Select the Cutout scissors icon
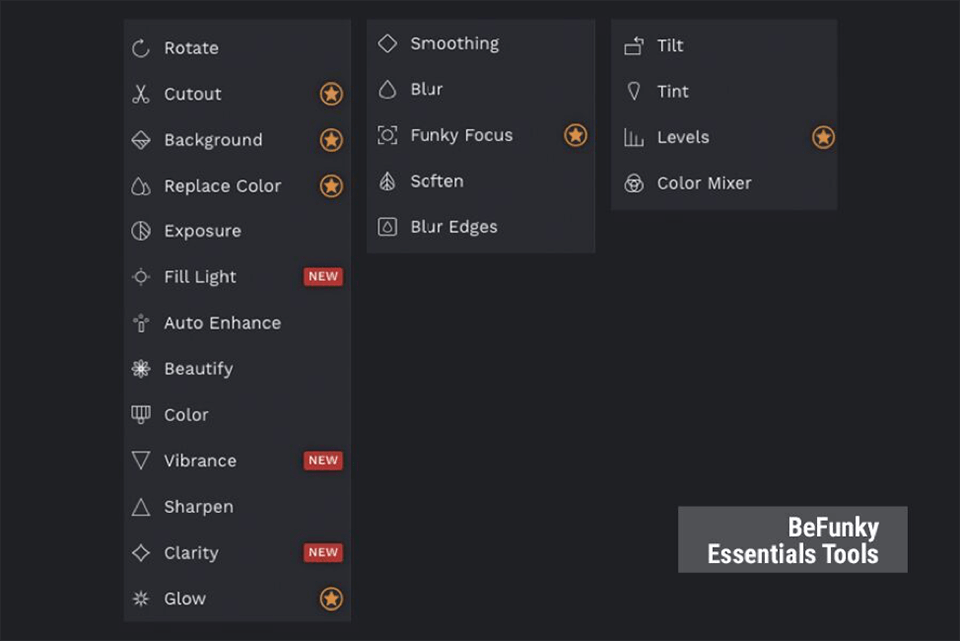 pos(141,94)
